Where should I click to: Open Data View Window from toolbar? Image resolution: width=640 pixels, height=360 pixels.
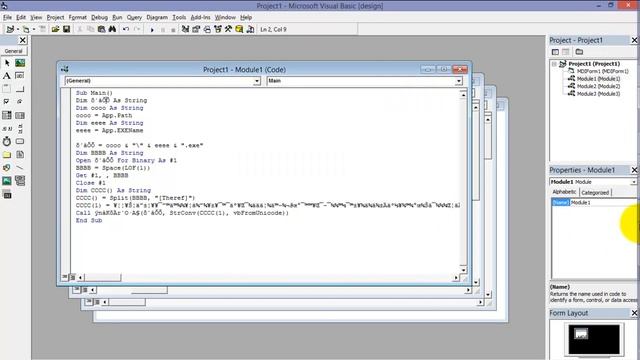pos(239,29)
